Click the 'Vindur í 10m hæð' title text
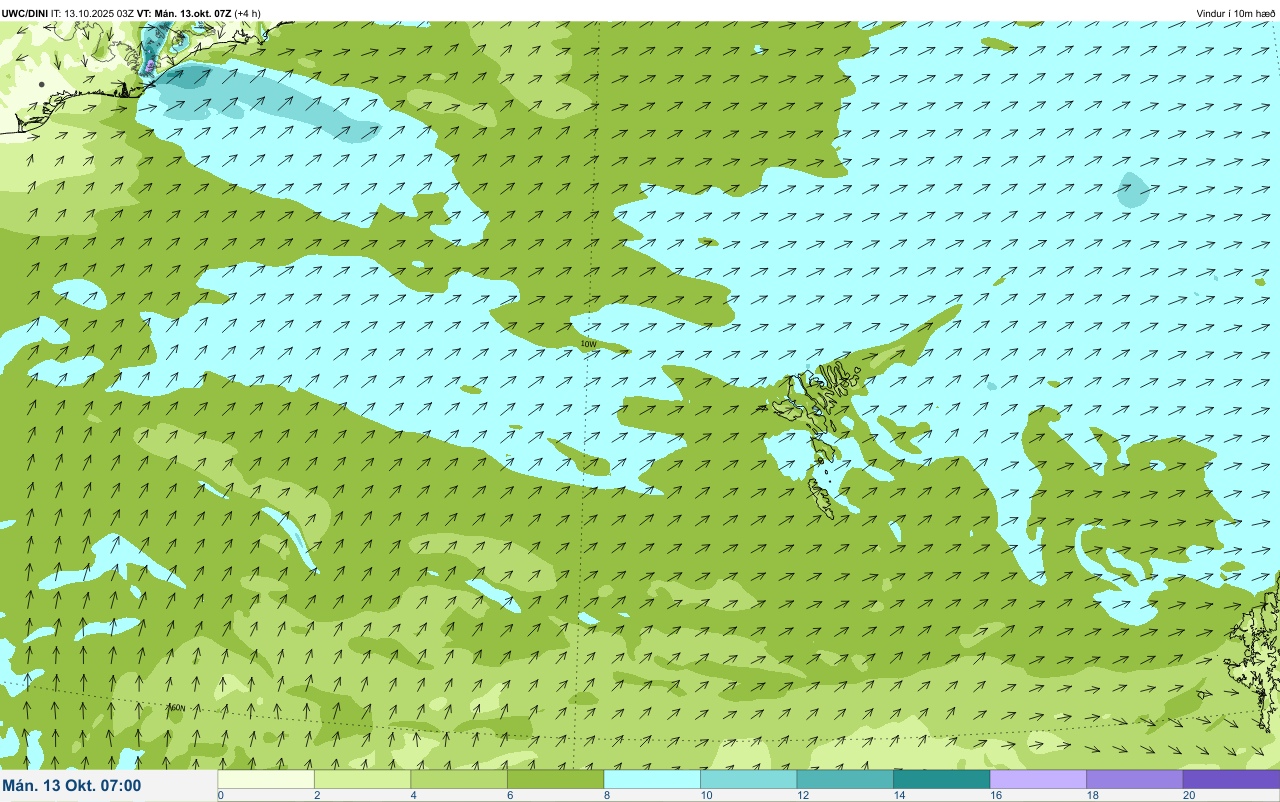Screen dimensions: 1280x802 point(1236,13)
